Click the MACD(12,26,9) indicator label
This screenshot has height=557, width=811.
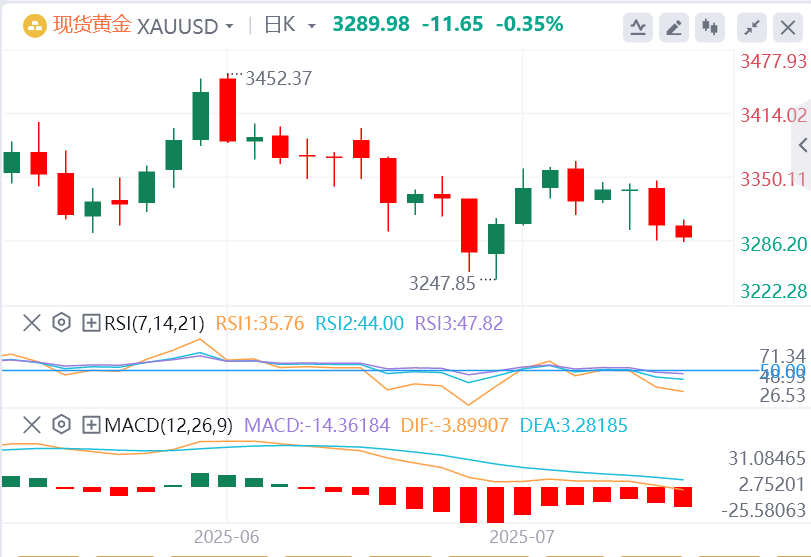tap(169, 425)
